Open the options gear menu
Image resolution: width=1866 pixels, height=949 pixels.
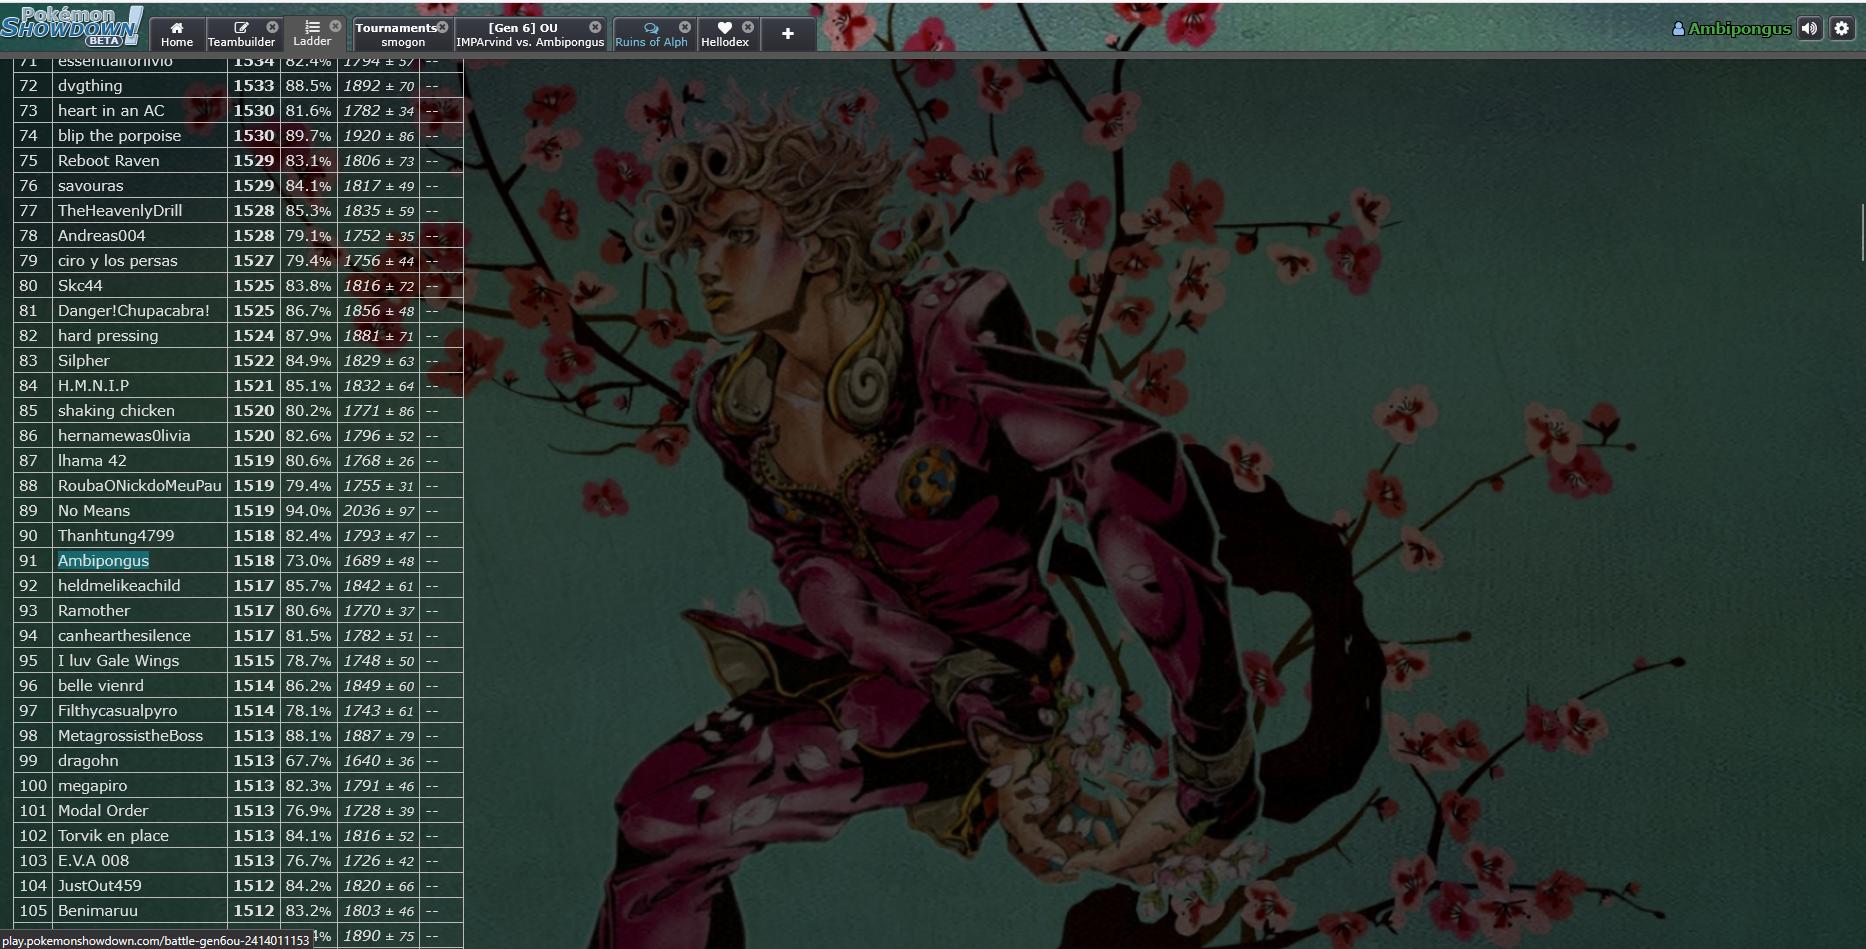pyautogui.click(x=1841, y=28)
